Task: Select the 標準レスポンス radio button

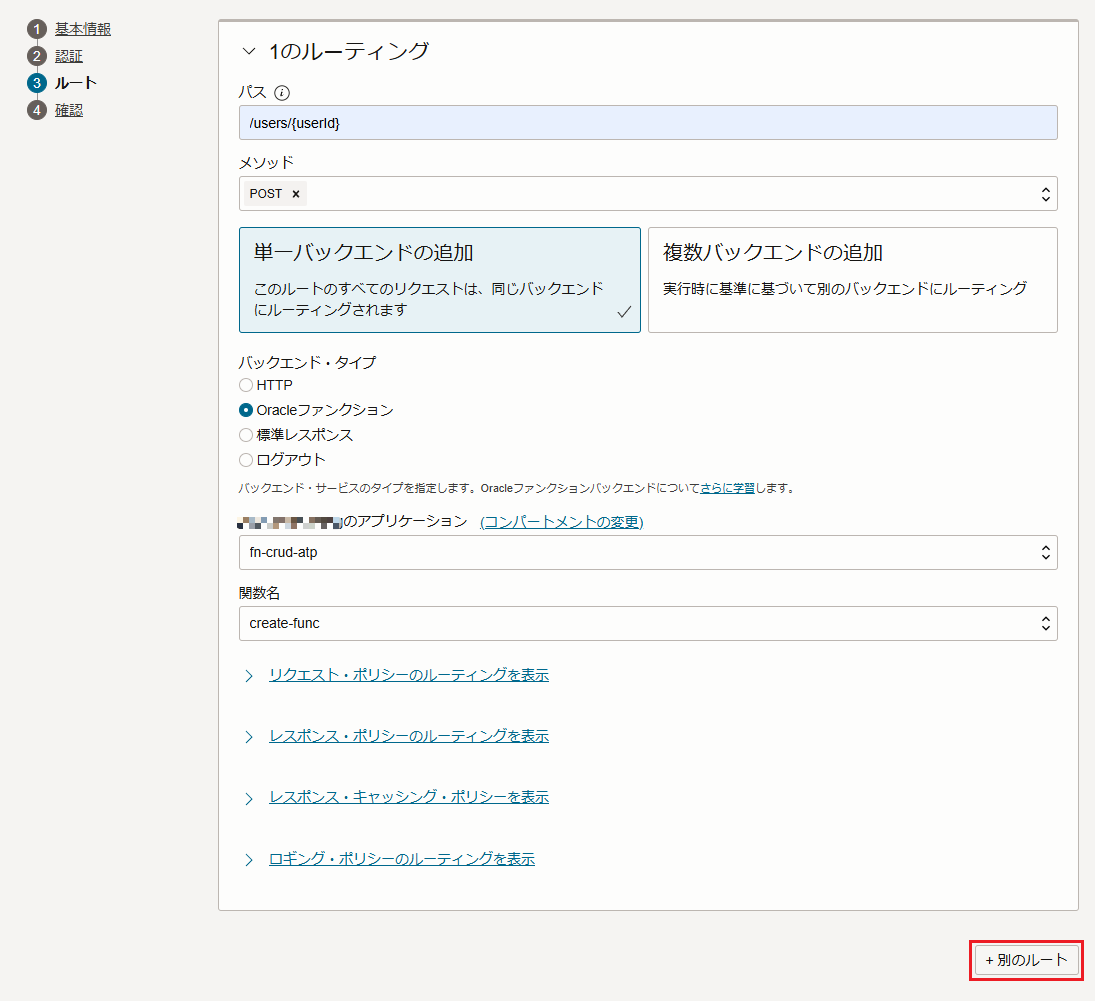Action: [x=246, y=435]
